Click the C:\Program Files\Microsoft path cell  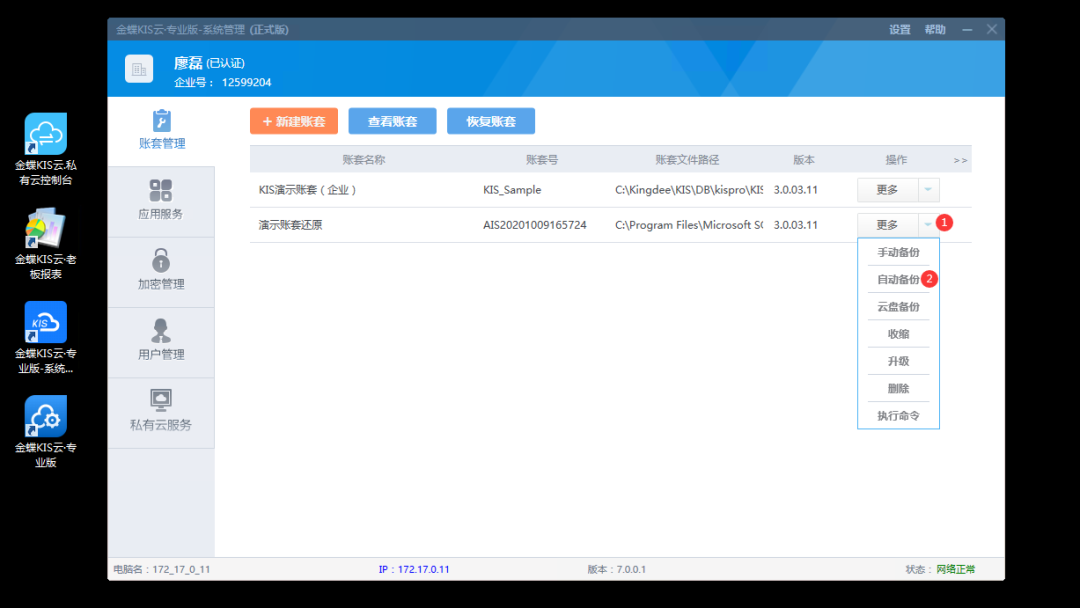pos(689,225)
